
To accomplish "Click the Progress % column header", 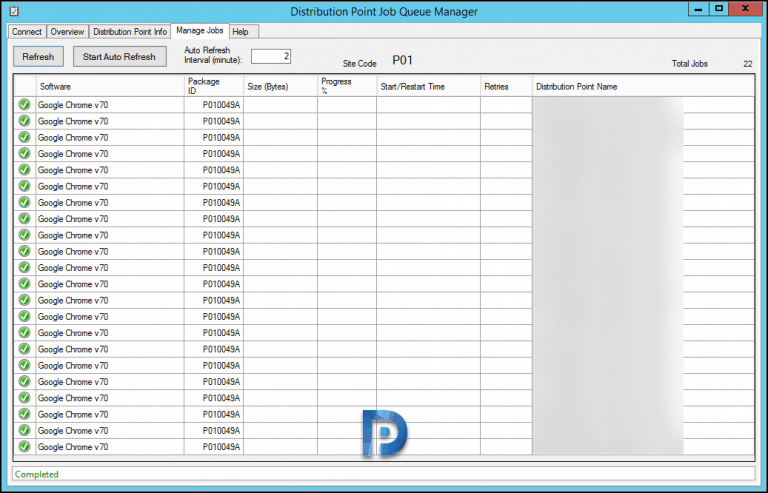I will pyautogui.click(x=347, y=86).
